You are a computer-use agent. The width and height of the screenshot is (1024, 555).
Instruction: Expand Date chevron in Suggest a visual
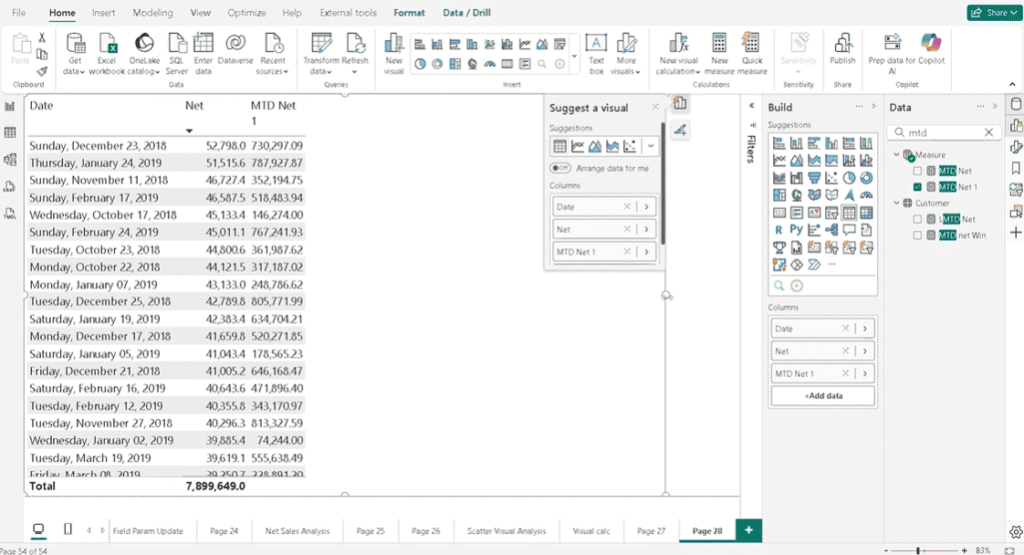647,207
